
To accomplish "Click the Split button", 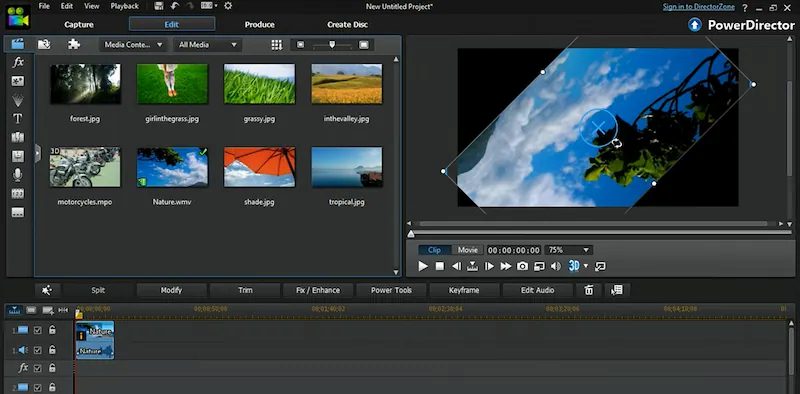I will (x=98, y=290).
